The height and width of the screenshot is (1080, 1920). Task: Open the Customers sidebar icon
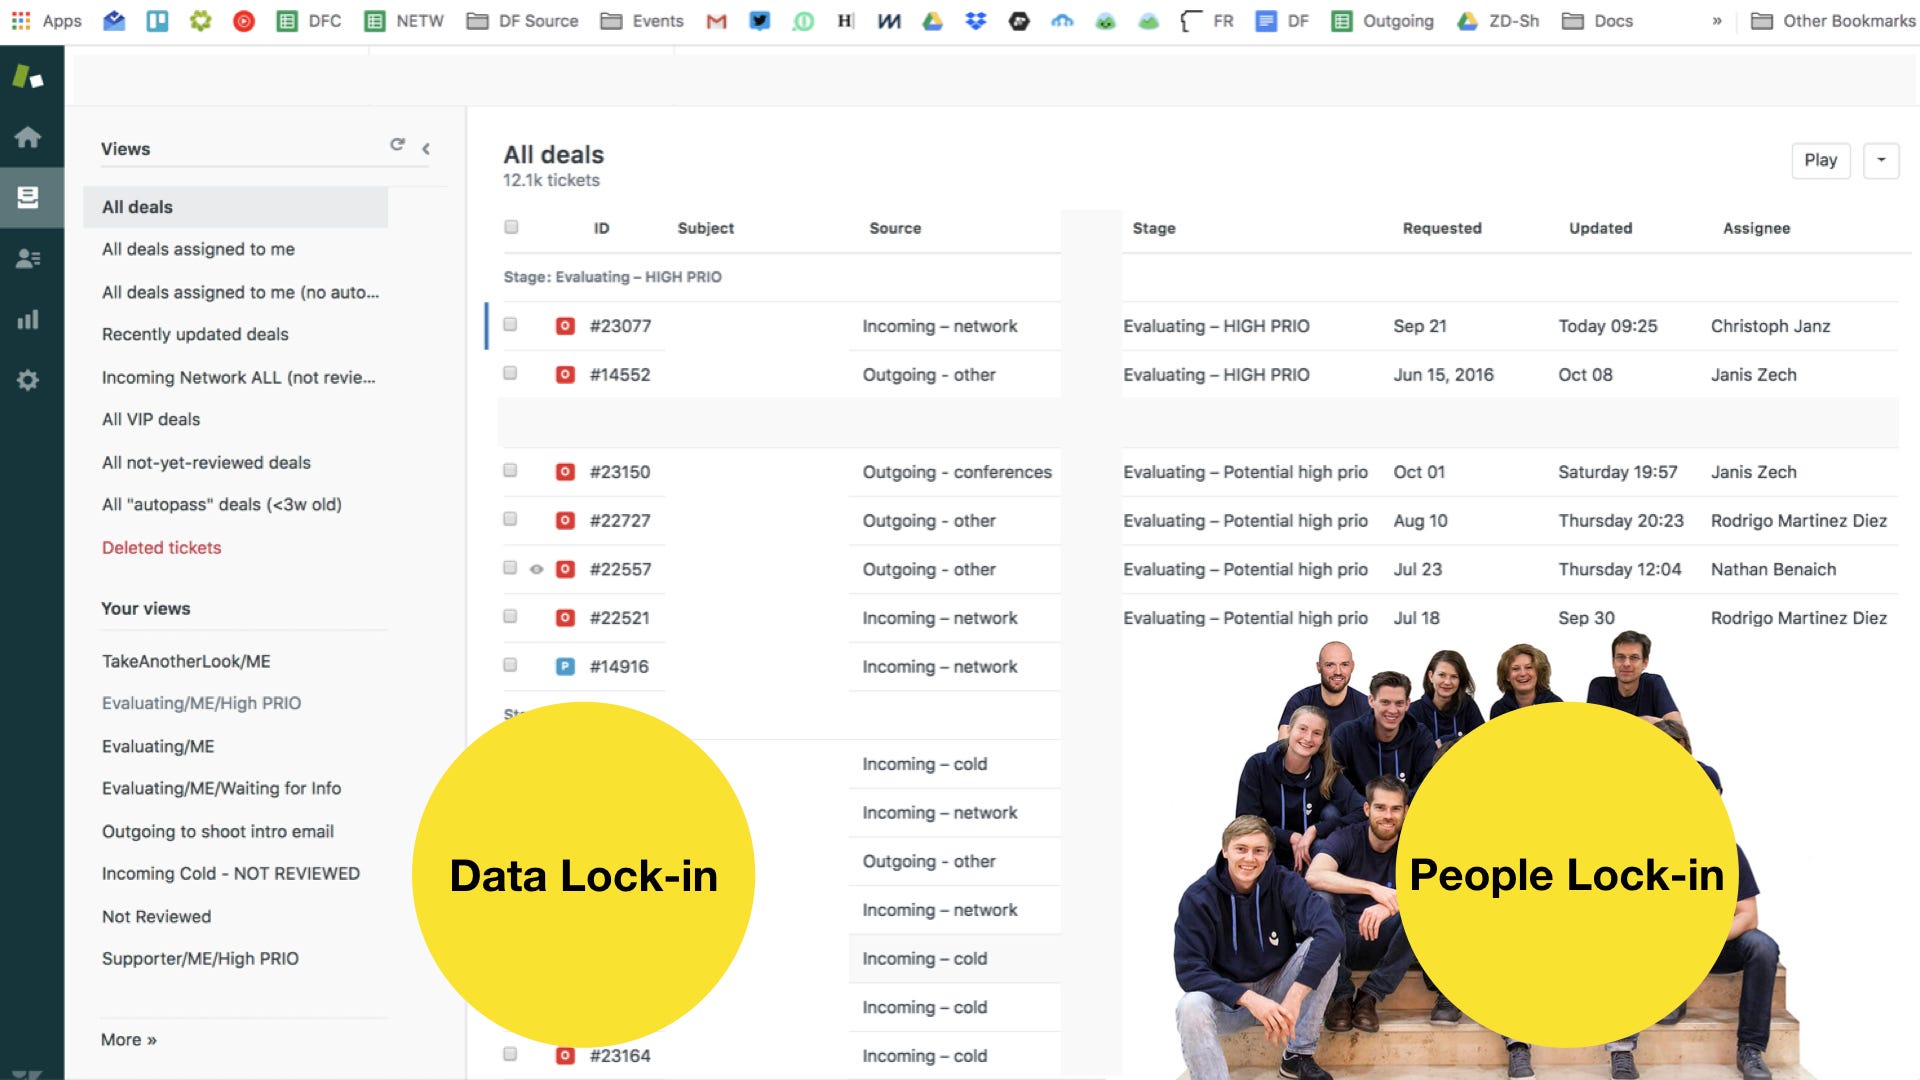pos(28,259)
